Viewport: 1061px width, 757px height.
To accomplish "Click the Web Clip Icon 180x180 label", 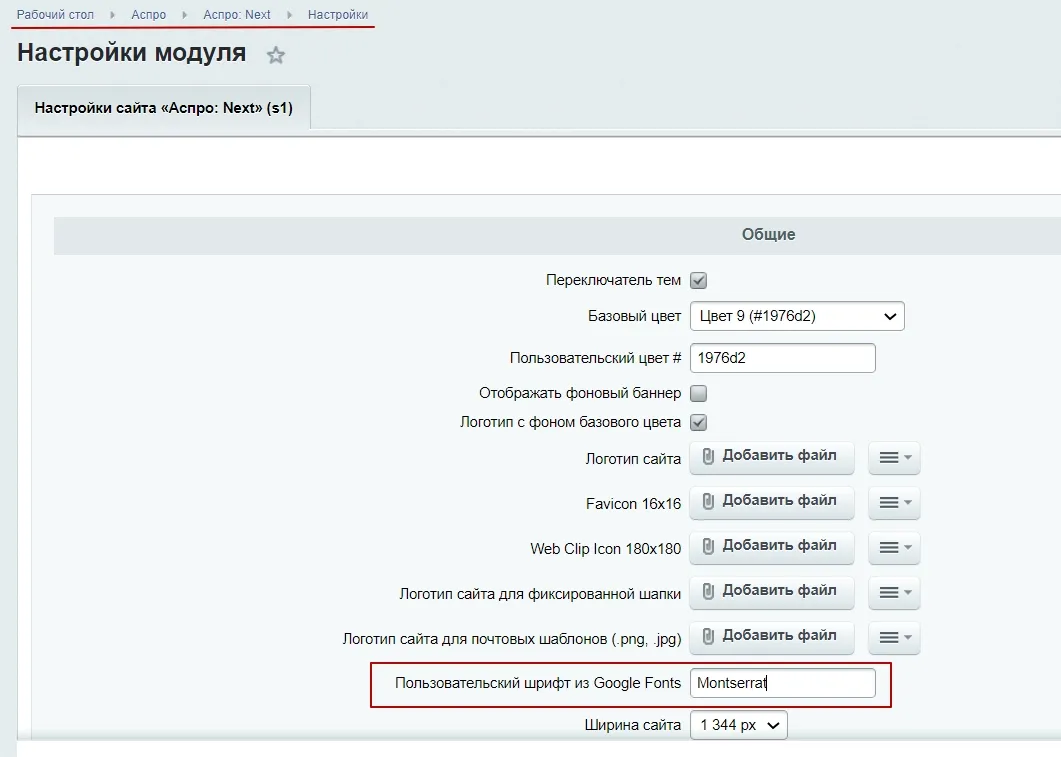I will pos(606,549).
